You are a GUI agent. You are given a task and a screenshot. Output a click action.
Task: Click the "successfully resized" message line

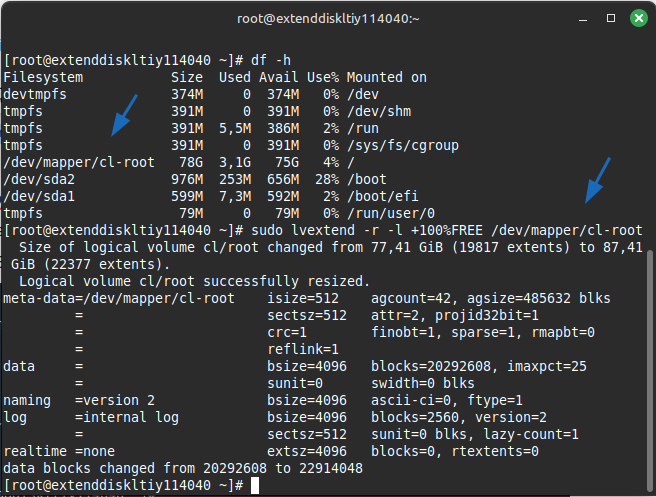(194, 281)
